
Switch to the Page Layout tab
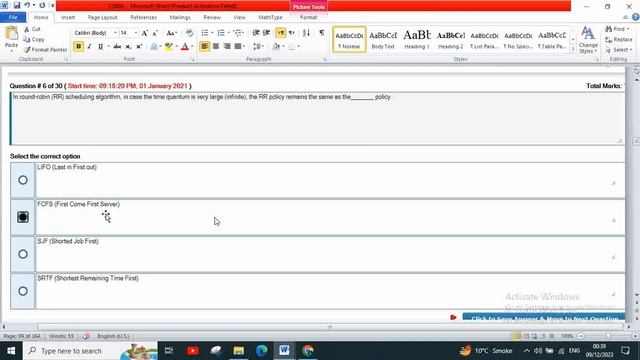[102, 18]
